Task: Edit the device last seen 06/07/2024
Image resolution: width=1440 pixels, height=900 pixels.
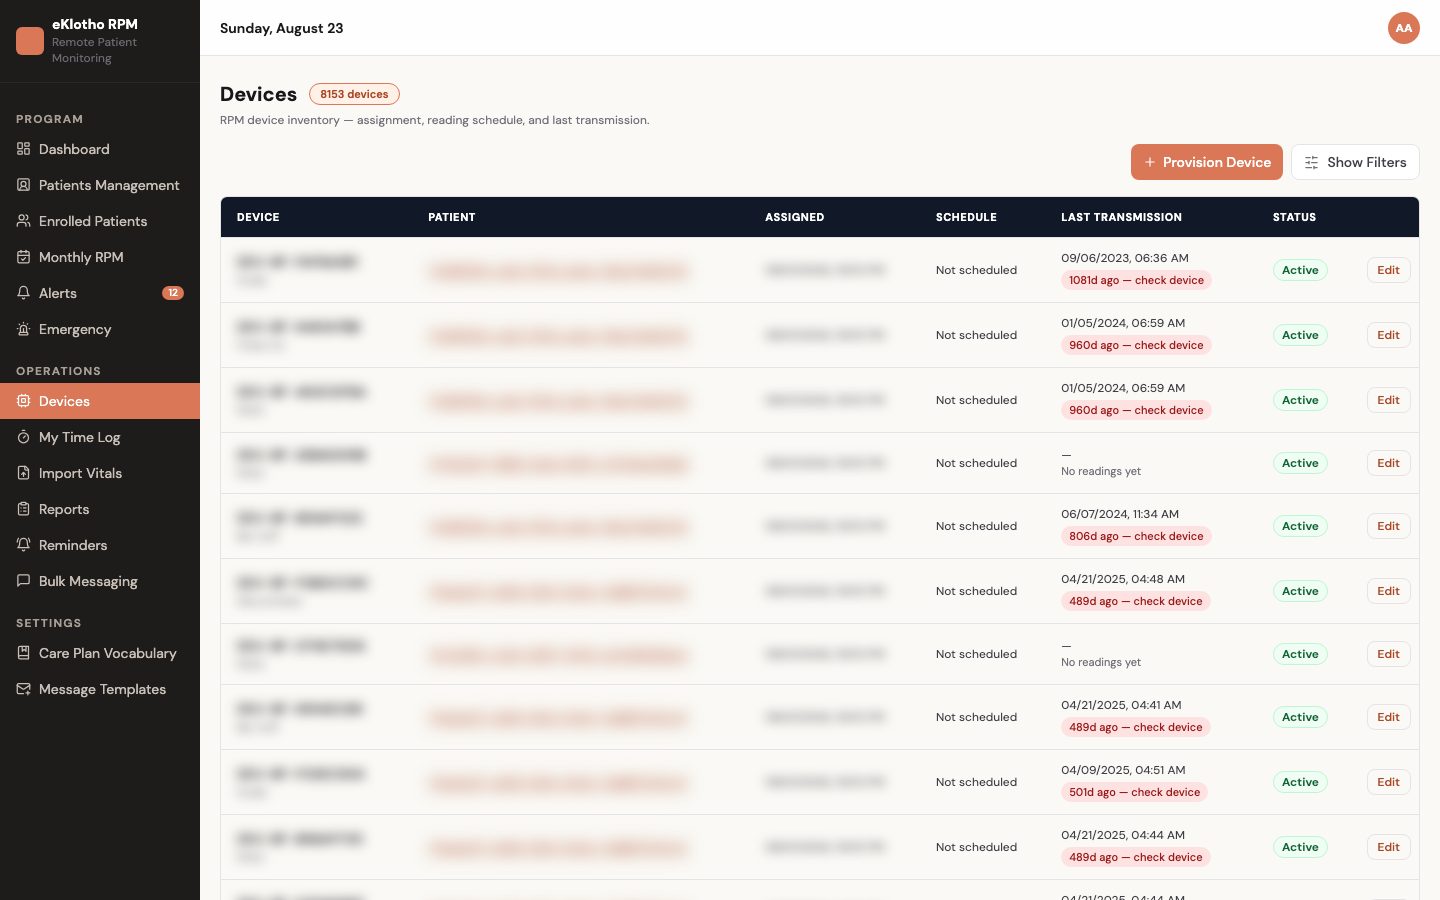Action: 1388,526
